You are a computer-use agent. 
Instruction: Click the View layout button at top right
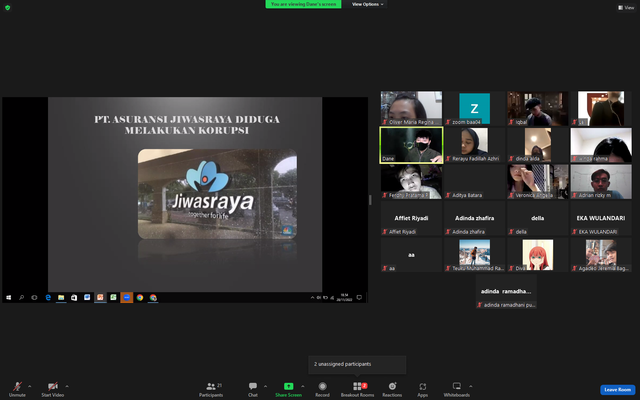pyautogui.click(x=626, y=7)
